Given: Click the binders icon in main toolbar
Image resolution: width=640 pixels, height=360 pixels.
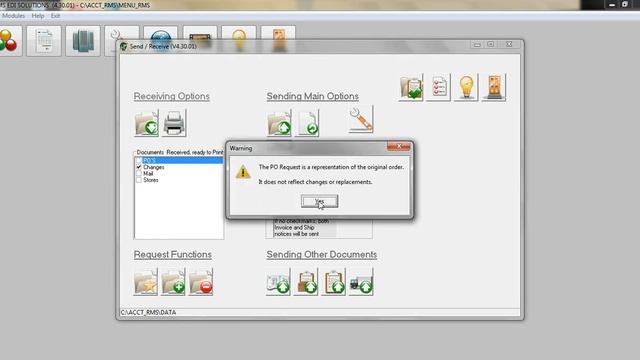Looking at the screenshot, I should coord(83,41).
